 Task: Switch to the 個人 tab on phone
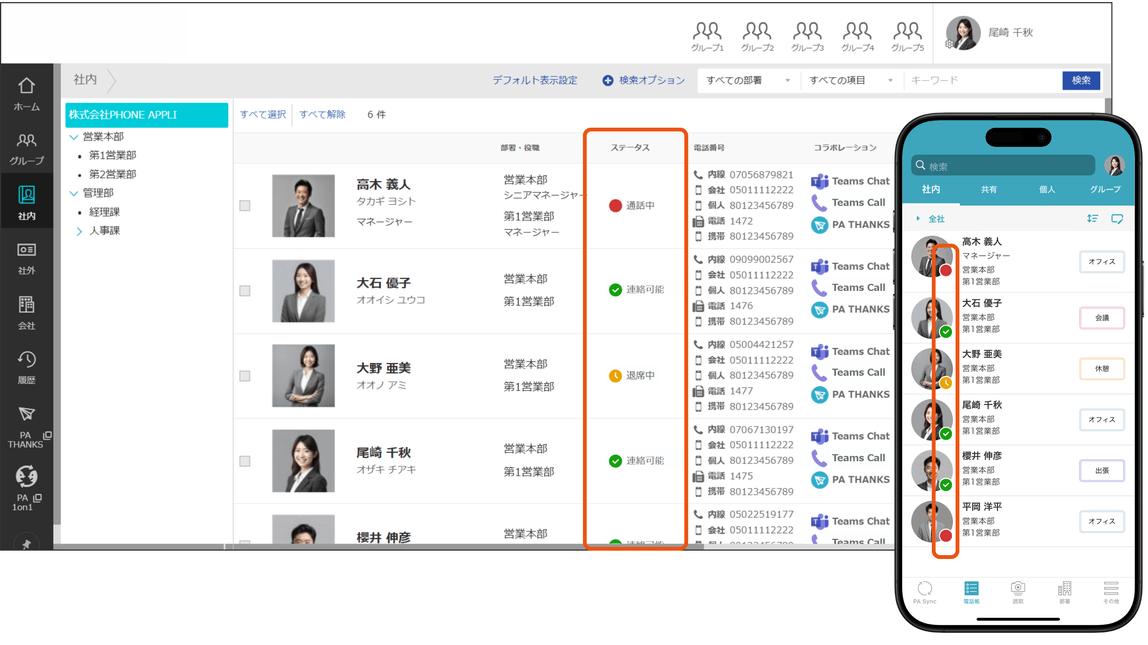[1047, 189]
